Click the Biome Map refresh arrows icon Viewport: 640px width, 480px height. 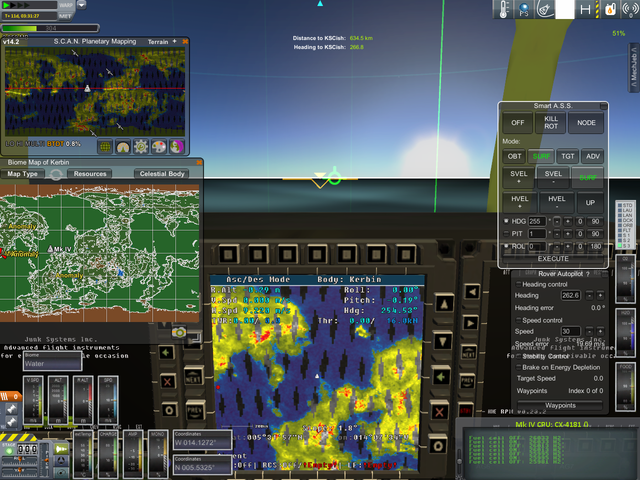pos(56,174)
